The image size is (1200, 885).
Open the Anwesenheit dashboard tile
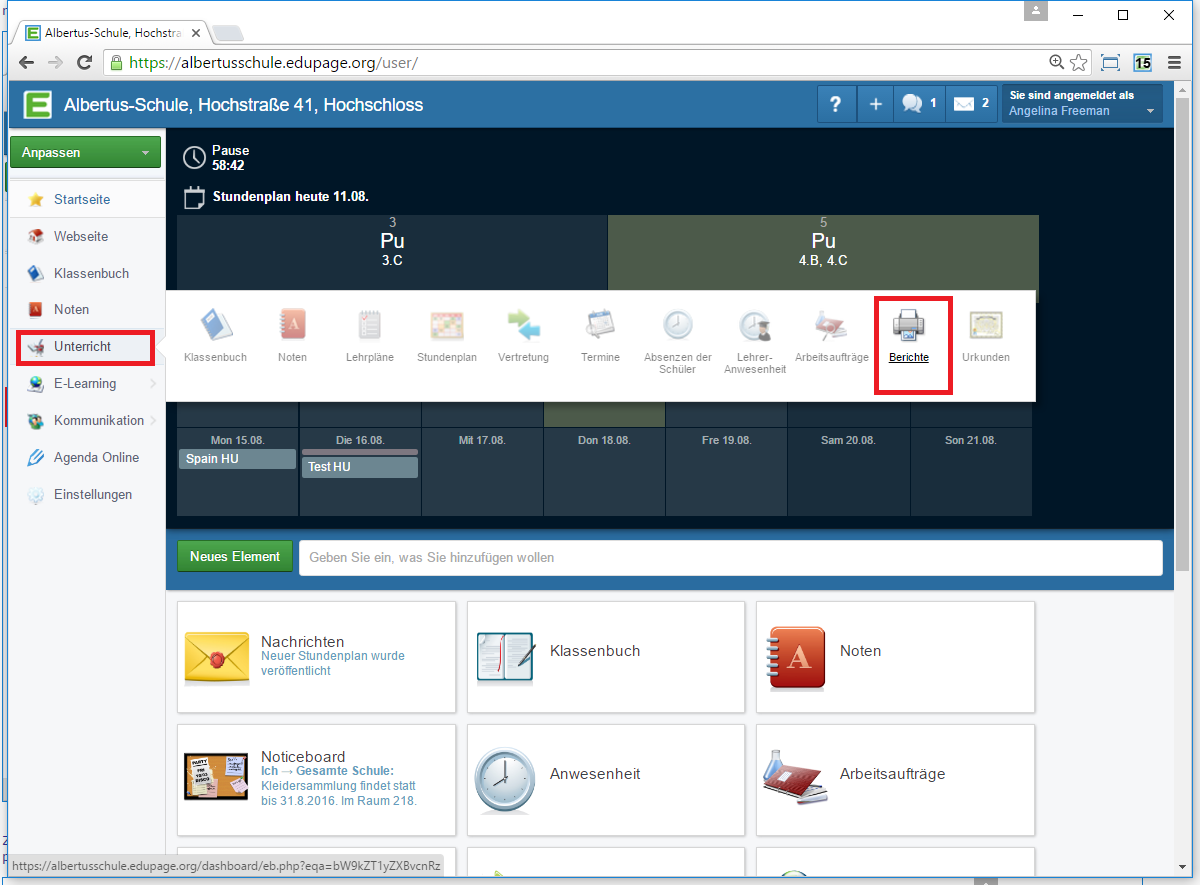(x=606, y=780)
